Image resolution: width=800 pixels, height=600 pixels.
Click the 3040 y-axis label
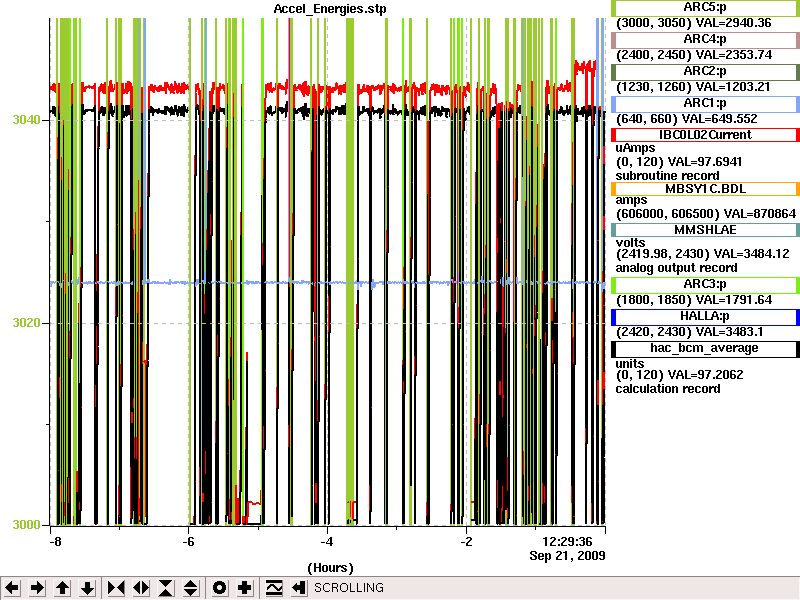pos(27,120)
